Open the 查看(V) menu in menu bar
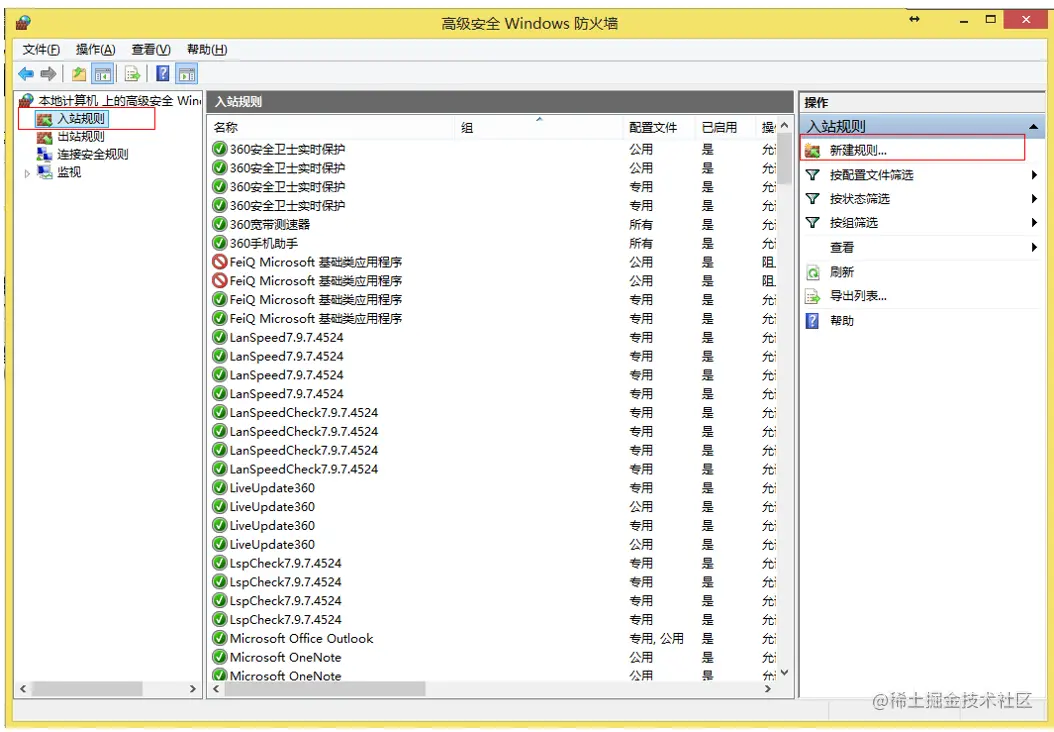 [151, 50]
